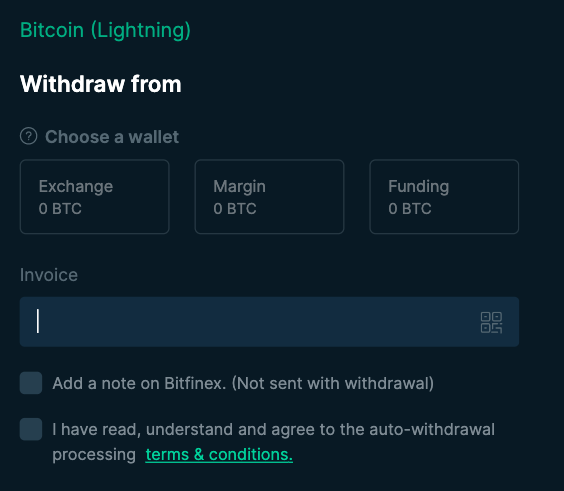This screenshot has height=491, width=564.
Task: Select the Margin wallet card
Action: coord(269,197)
